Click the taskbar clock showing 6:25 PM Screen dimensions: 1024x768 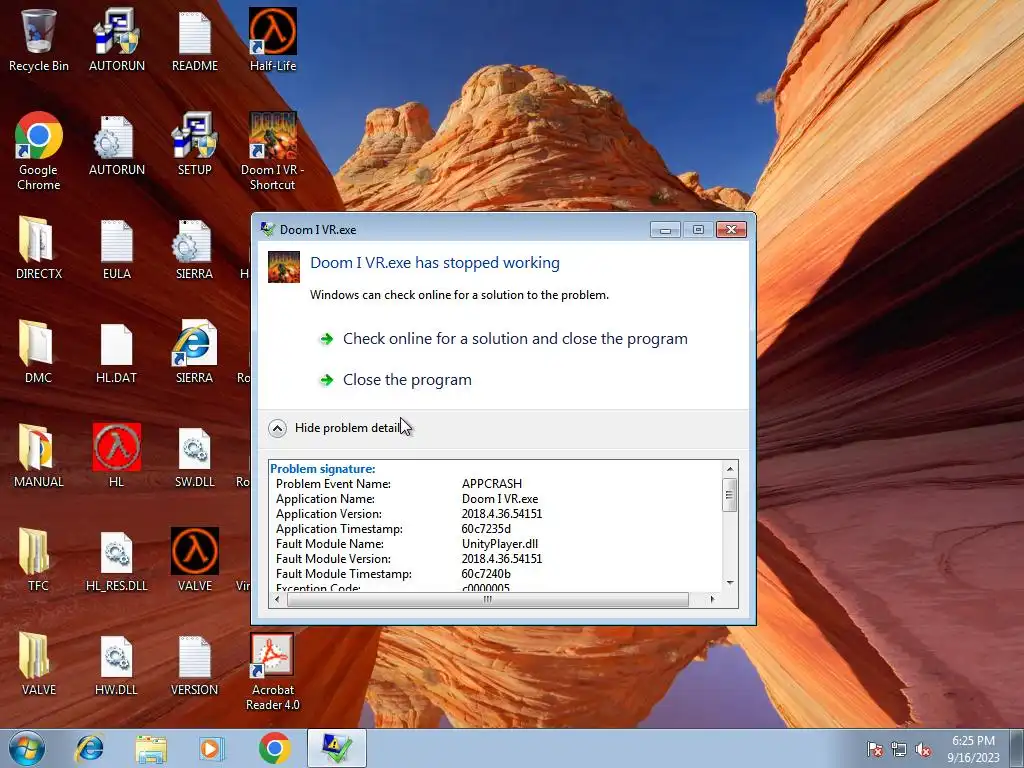coord(973,748)
